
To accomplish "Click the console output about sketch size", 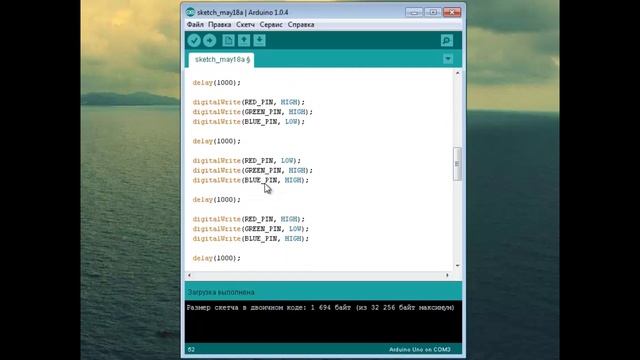I will (320, 308).
